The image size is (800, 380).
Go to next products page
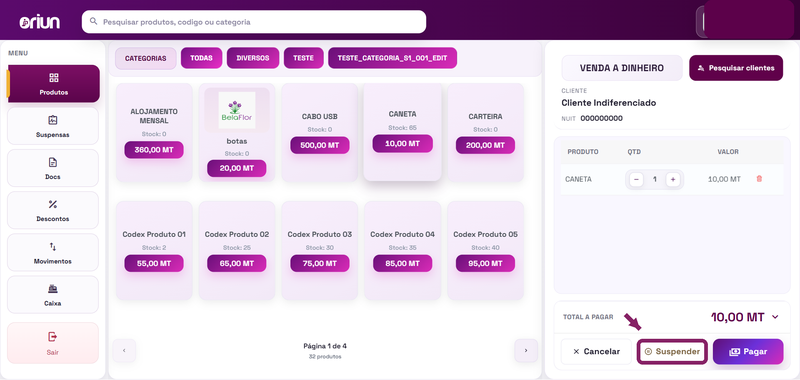click(526, 350)
